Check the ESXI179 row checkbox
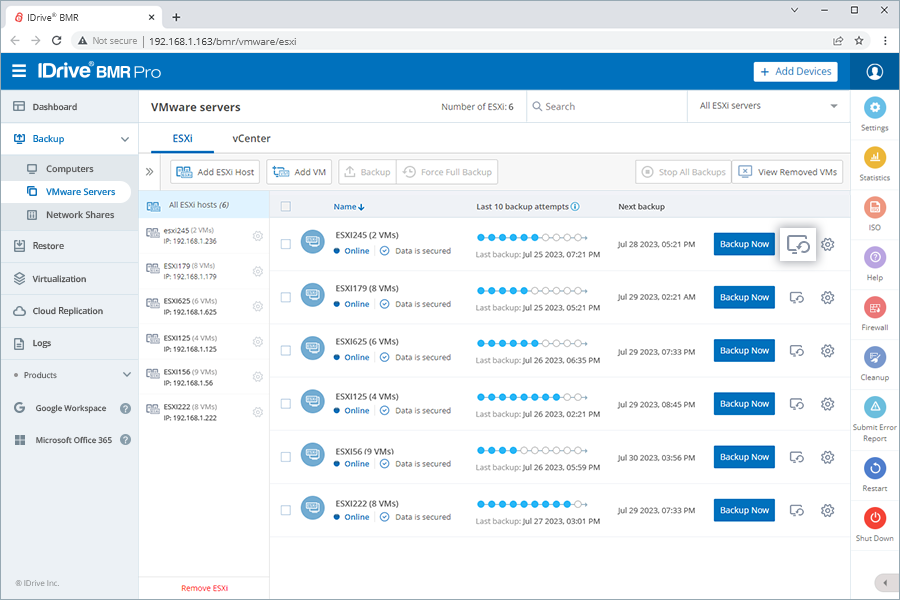This screenshot has height=600, width=900. [286, 297]
